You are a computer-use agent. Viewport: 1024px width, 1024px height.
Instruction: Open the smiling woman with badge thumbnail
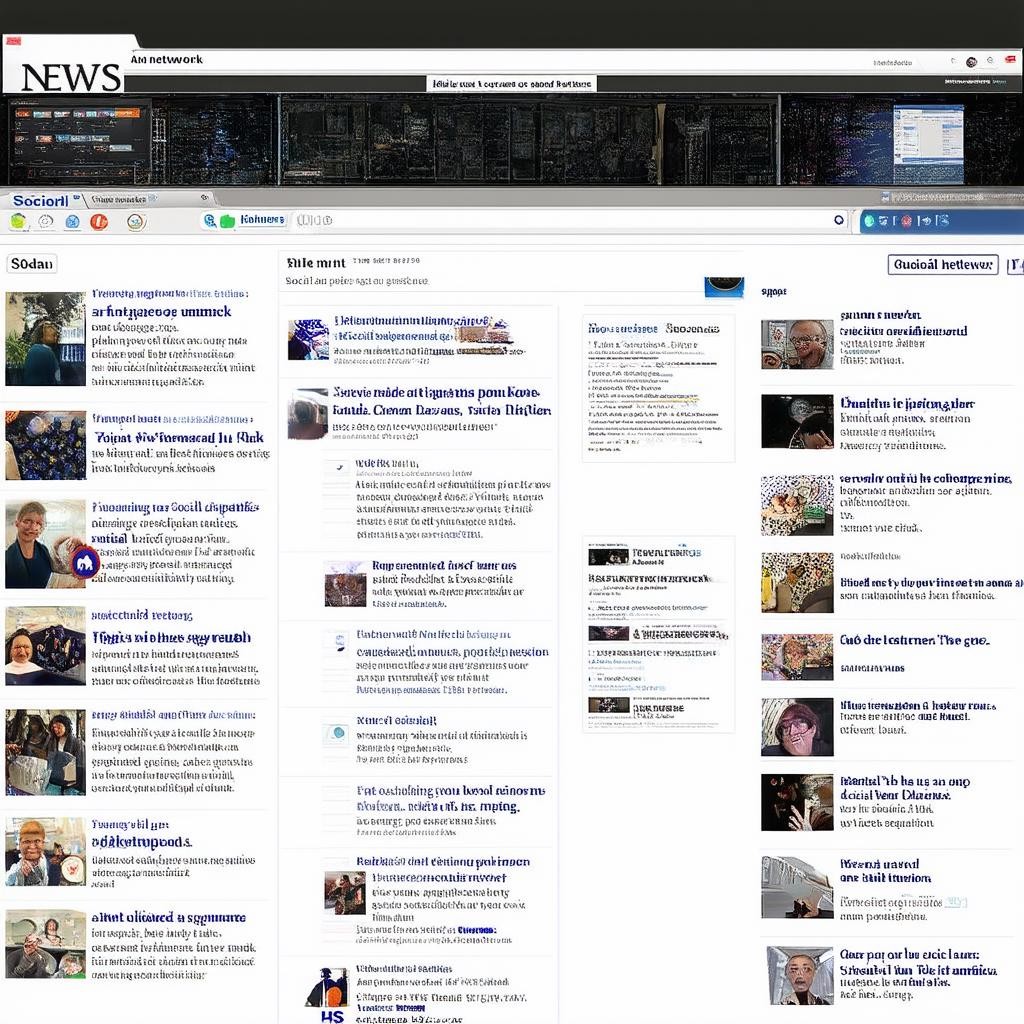click(45, 544)
